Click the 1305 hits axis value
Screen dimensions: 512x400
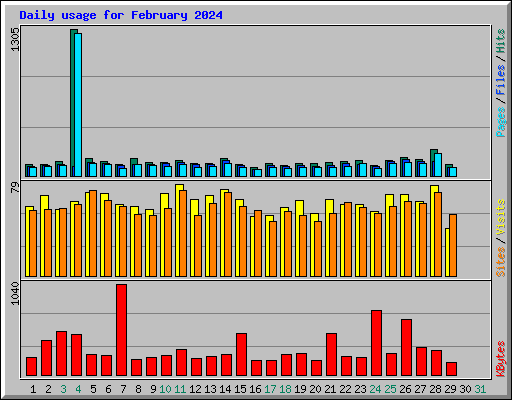tap(15, 39)
